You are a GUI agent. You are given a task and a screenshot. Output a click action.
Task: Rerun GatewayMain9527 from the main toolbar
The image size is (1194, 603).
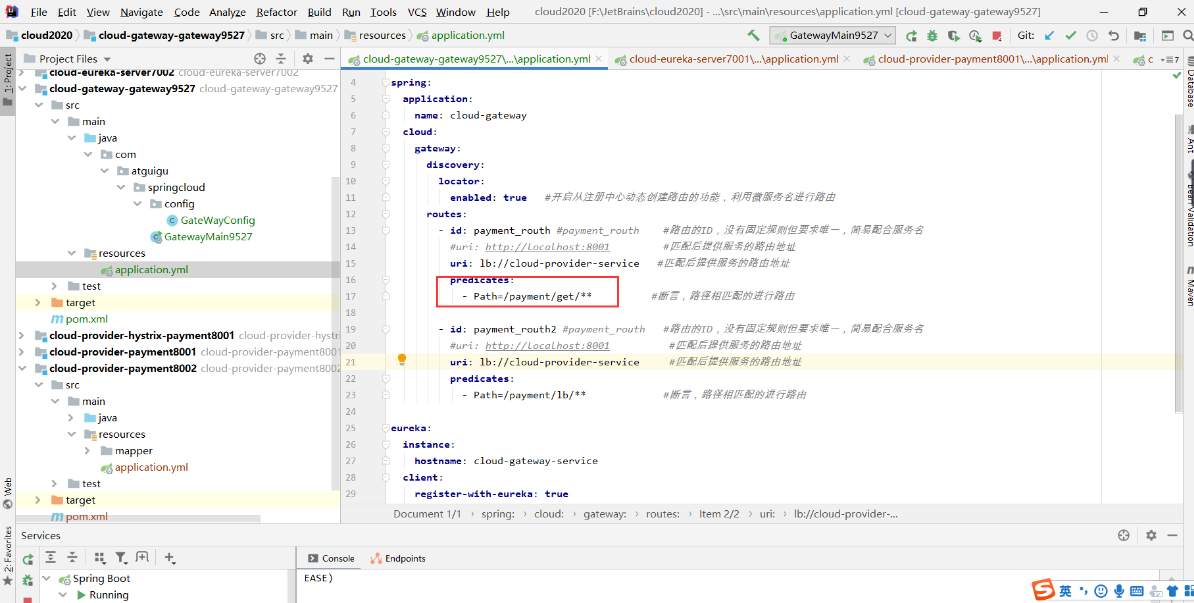pyautogui.click(x=911, y=36)
